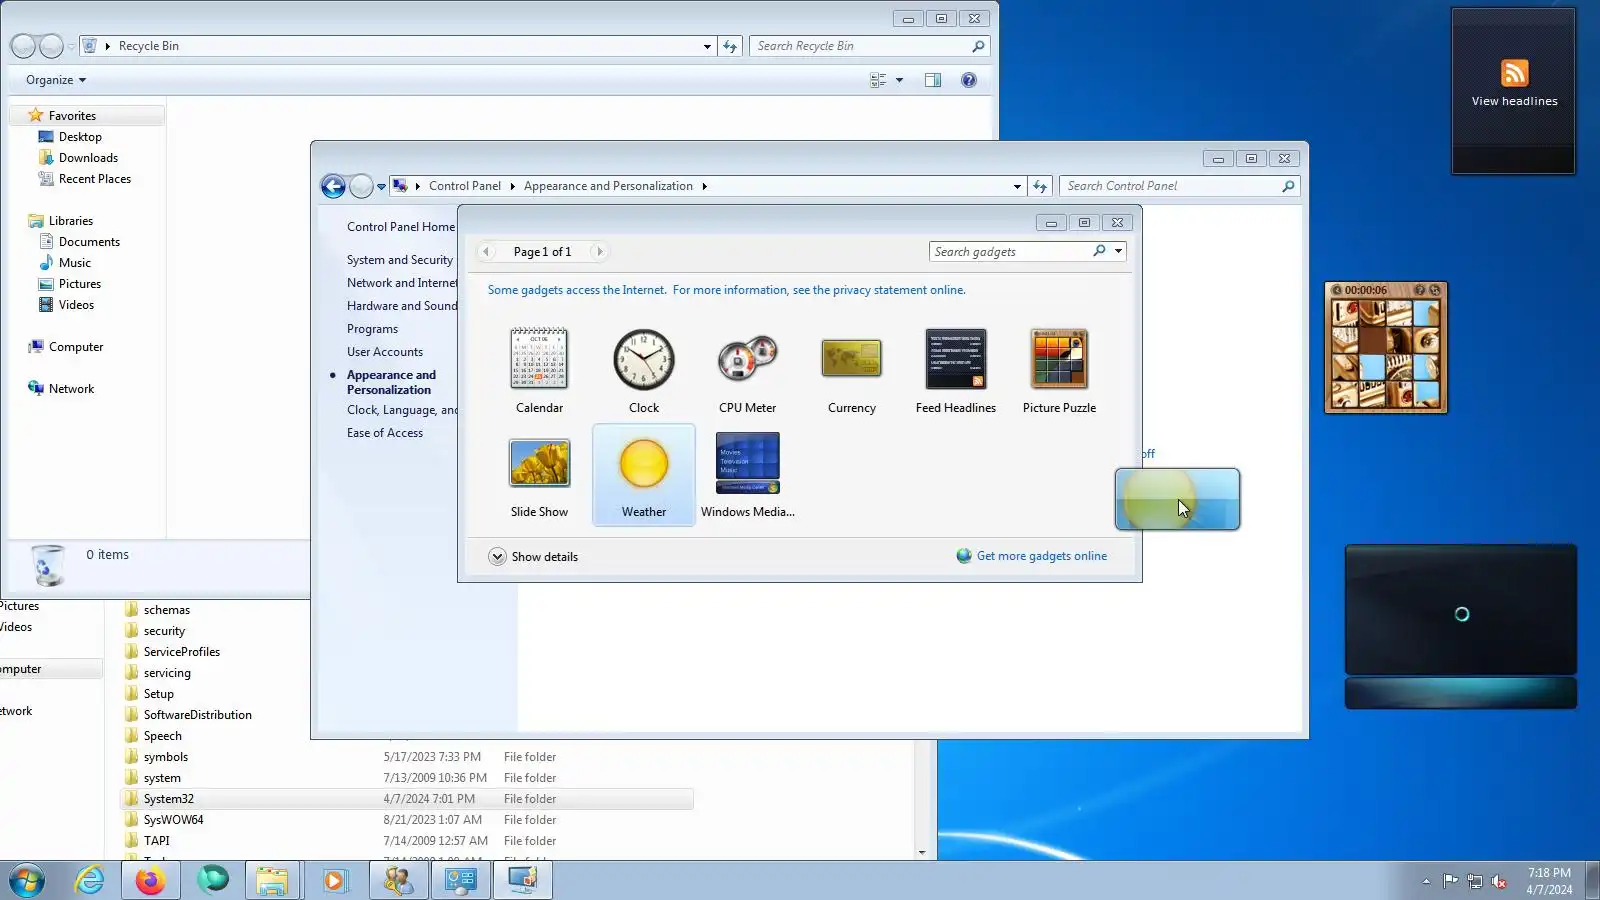The image size is (1600, 900).
Task: Select the Currency gadget icon
Action: pyautogui.click(x=851, y=359)
